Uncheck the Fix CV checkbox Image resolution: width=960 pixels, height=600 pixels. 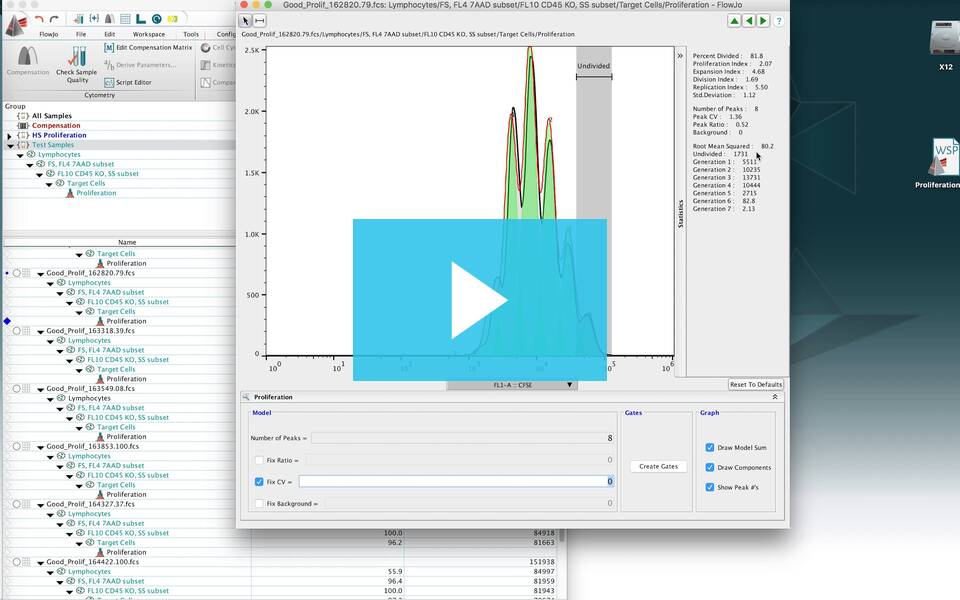tap(259, 482)
